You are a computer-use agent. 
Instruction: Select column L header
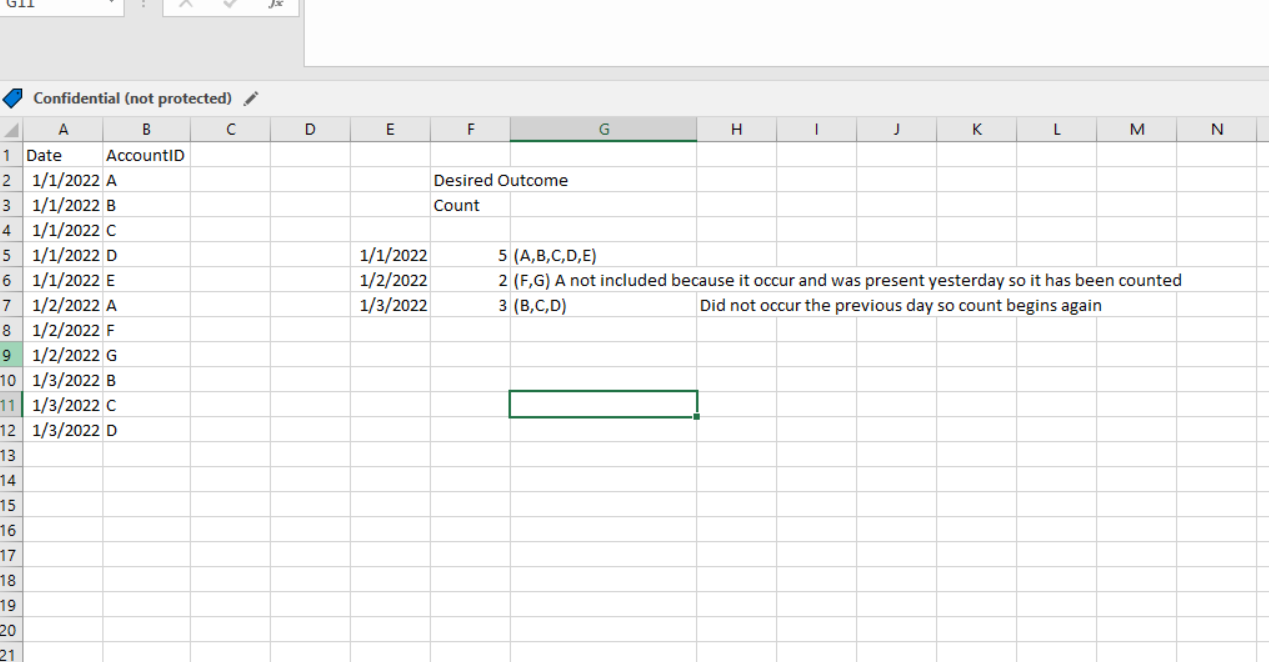pyautogui.click(x=1057, y=129)
